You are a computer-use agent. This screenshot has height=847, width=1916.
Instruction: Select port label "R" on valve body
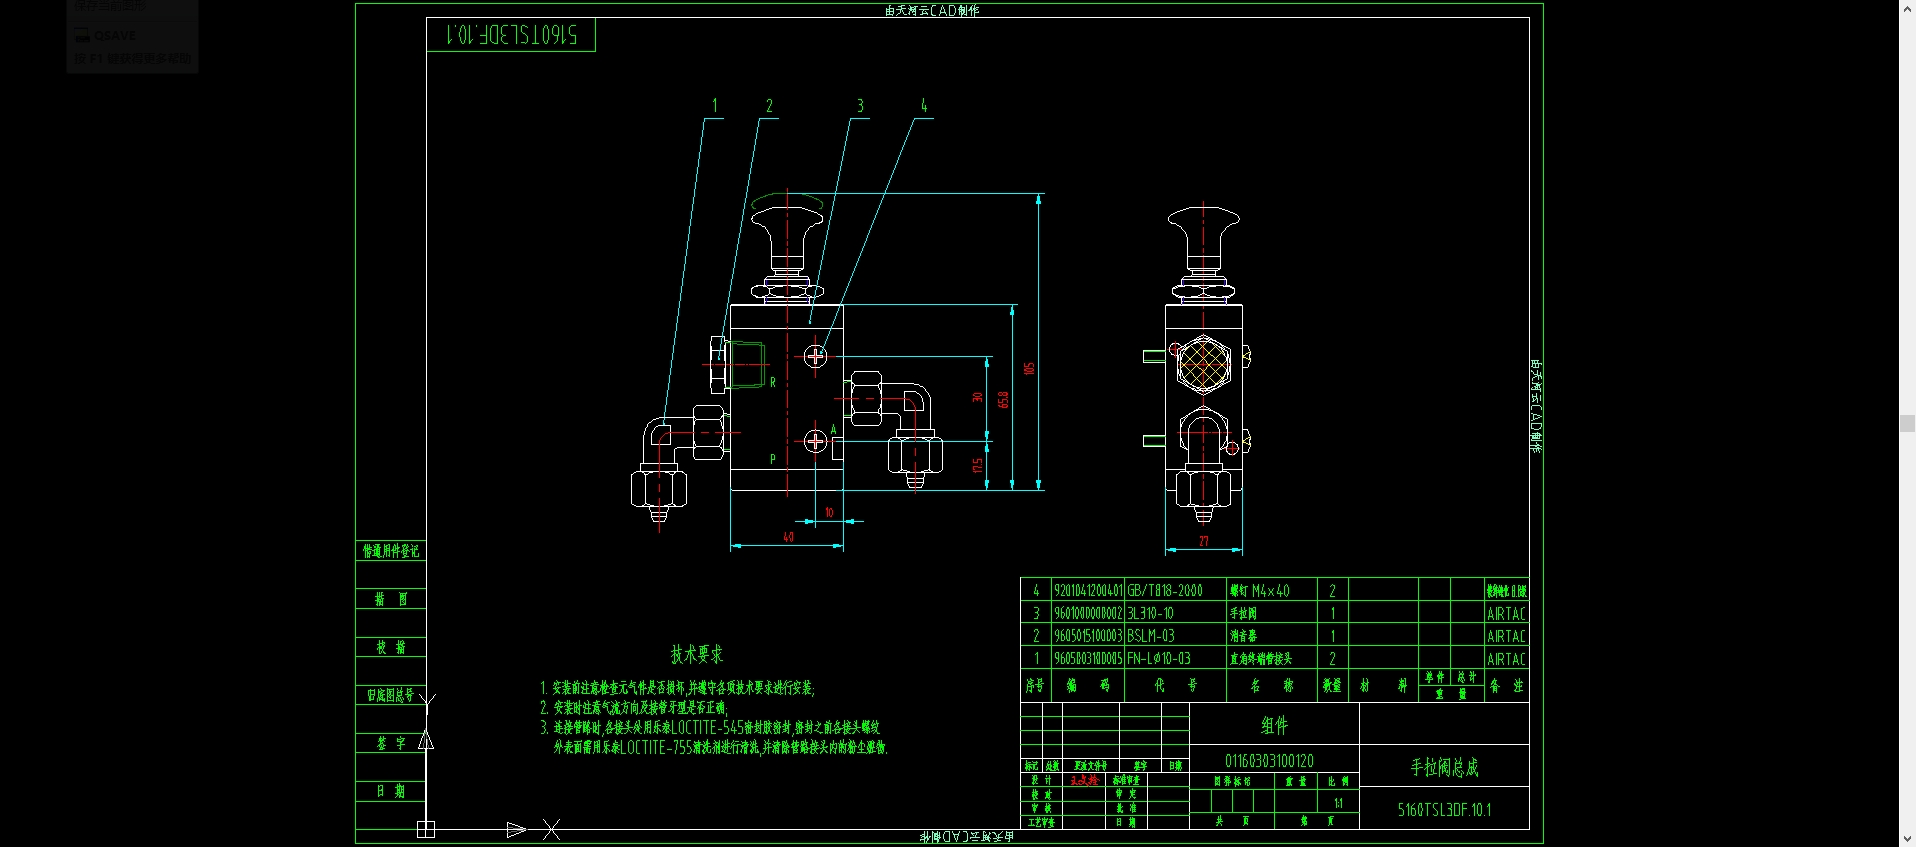click(773, 382)
